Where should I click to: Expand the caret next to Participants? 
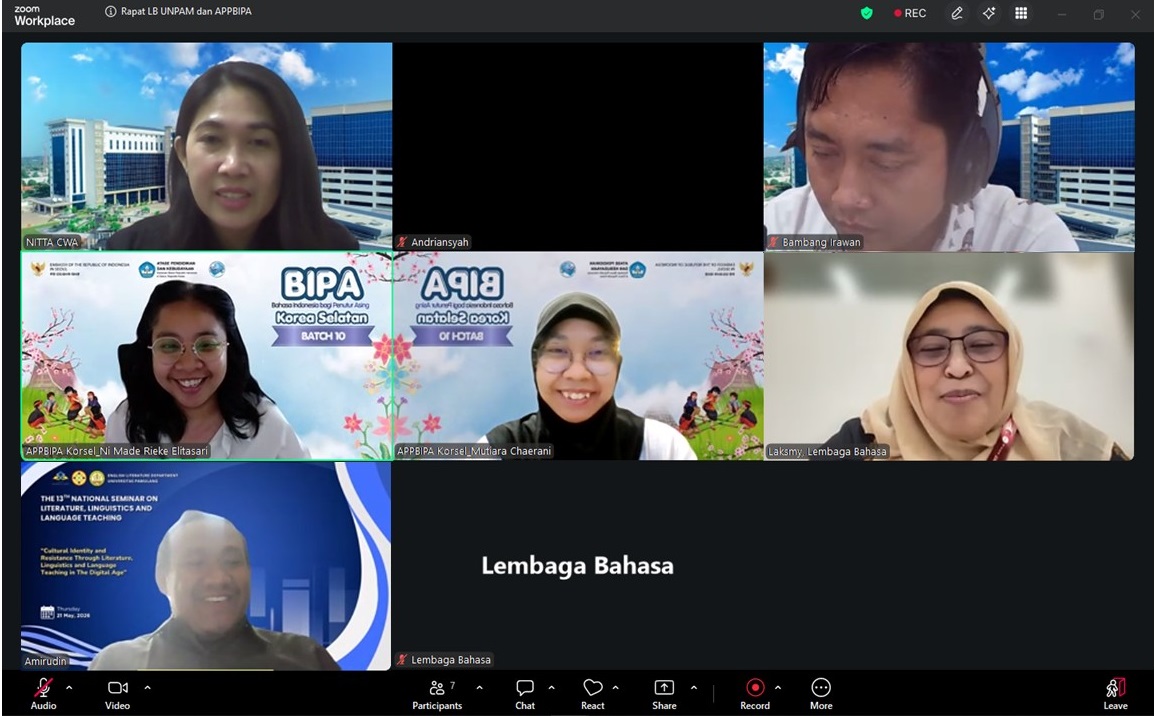(x=480, y=687)
